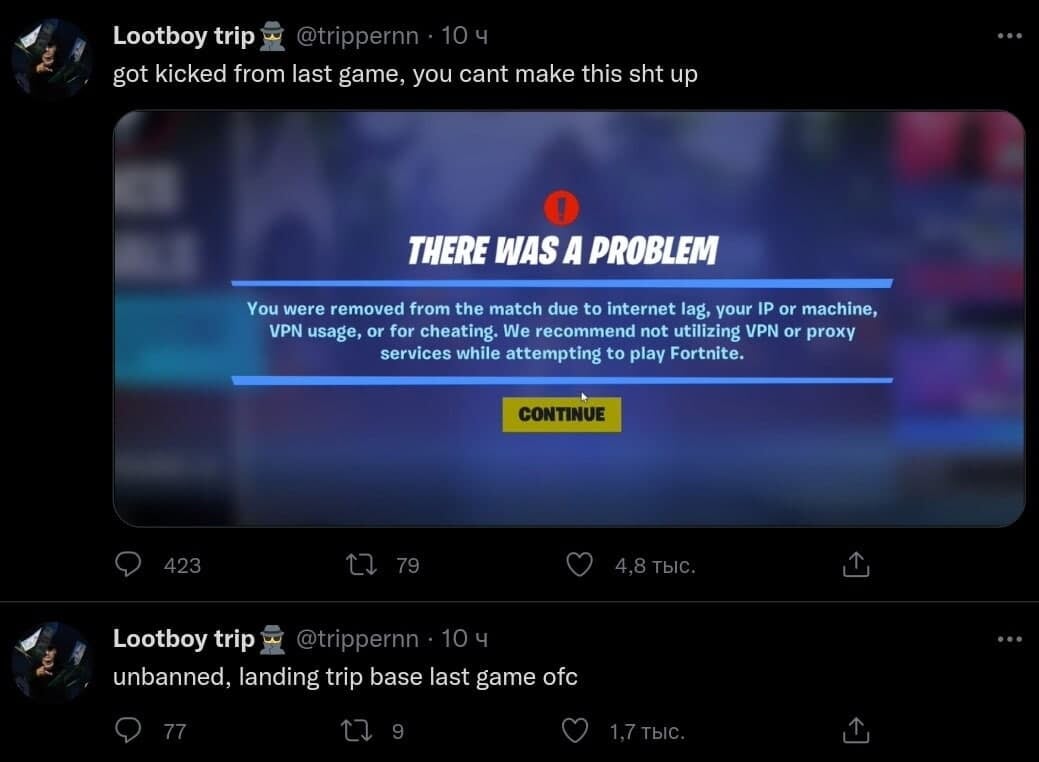Like the unbanned tweet
This screenshot has height=762, width=1039.
point(574,731)
